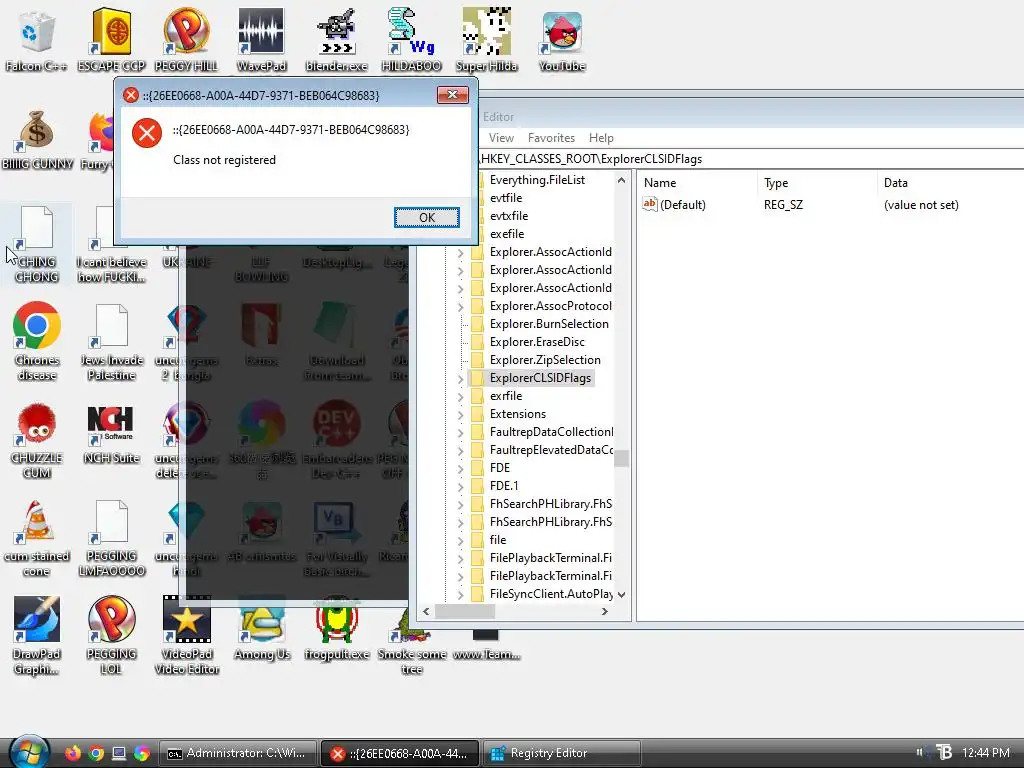Launch Firefox from the quick launch bar
Screen dimensions: 1024x768
click(72, 753)
